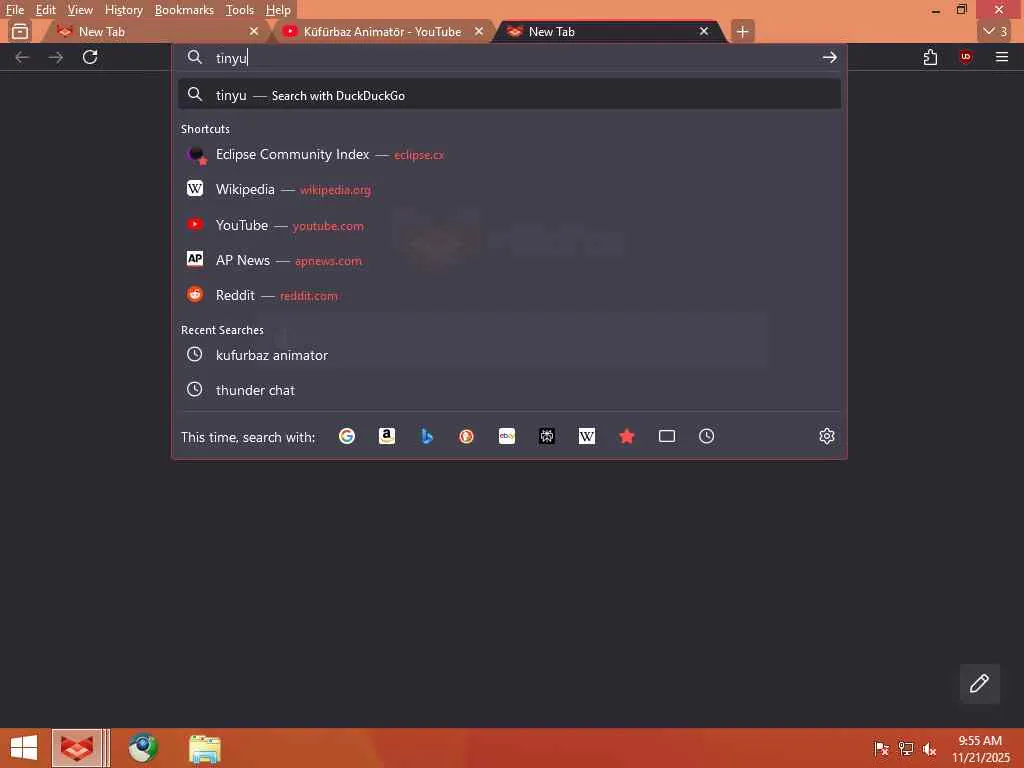Open the workspaces icon left of tabs
1024x768 pixels.
tap(20, 31)
